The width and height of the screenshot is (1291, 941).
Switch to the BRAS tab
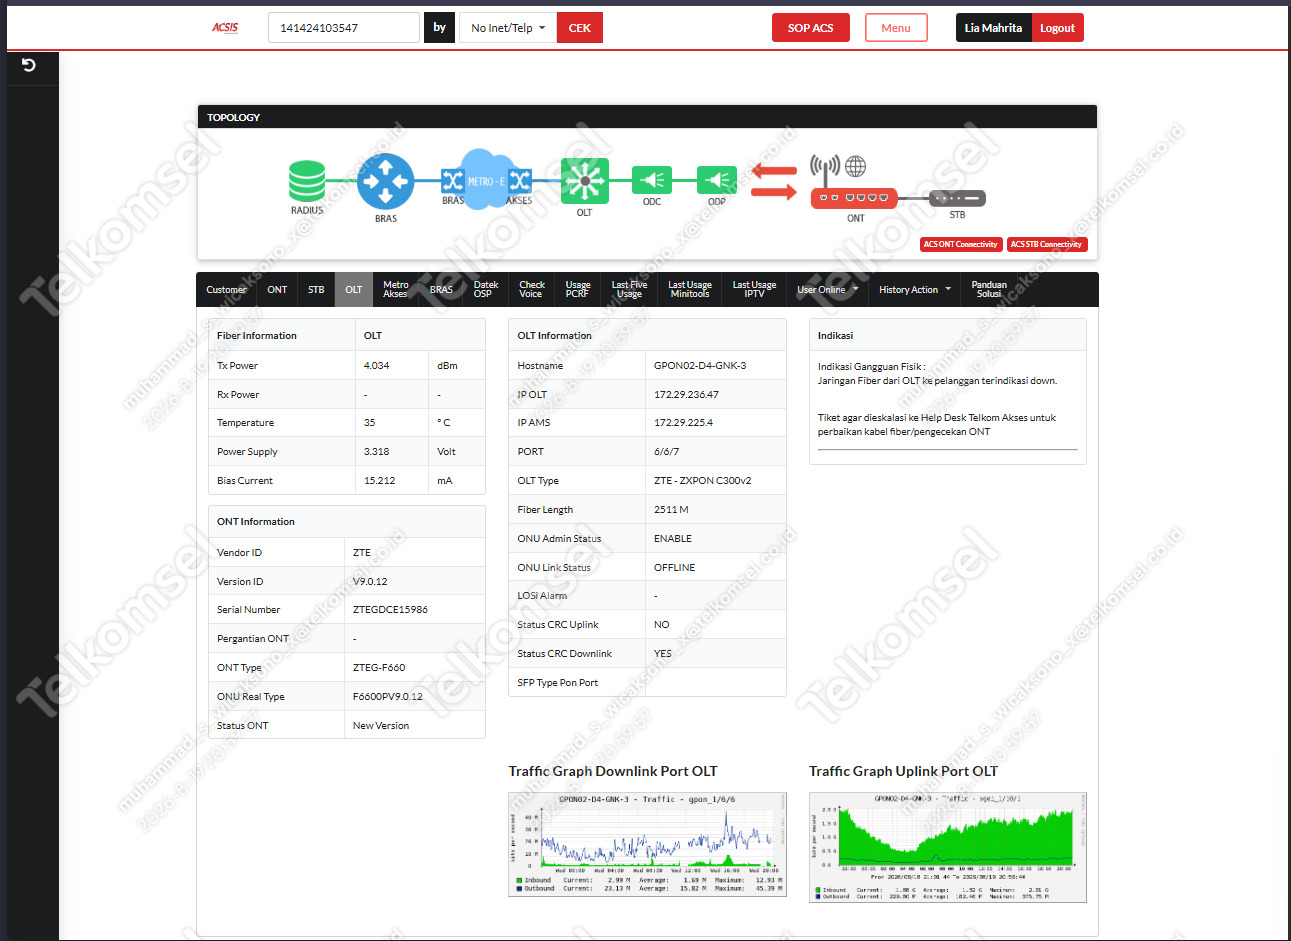tap(441, 290)
